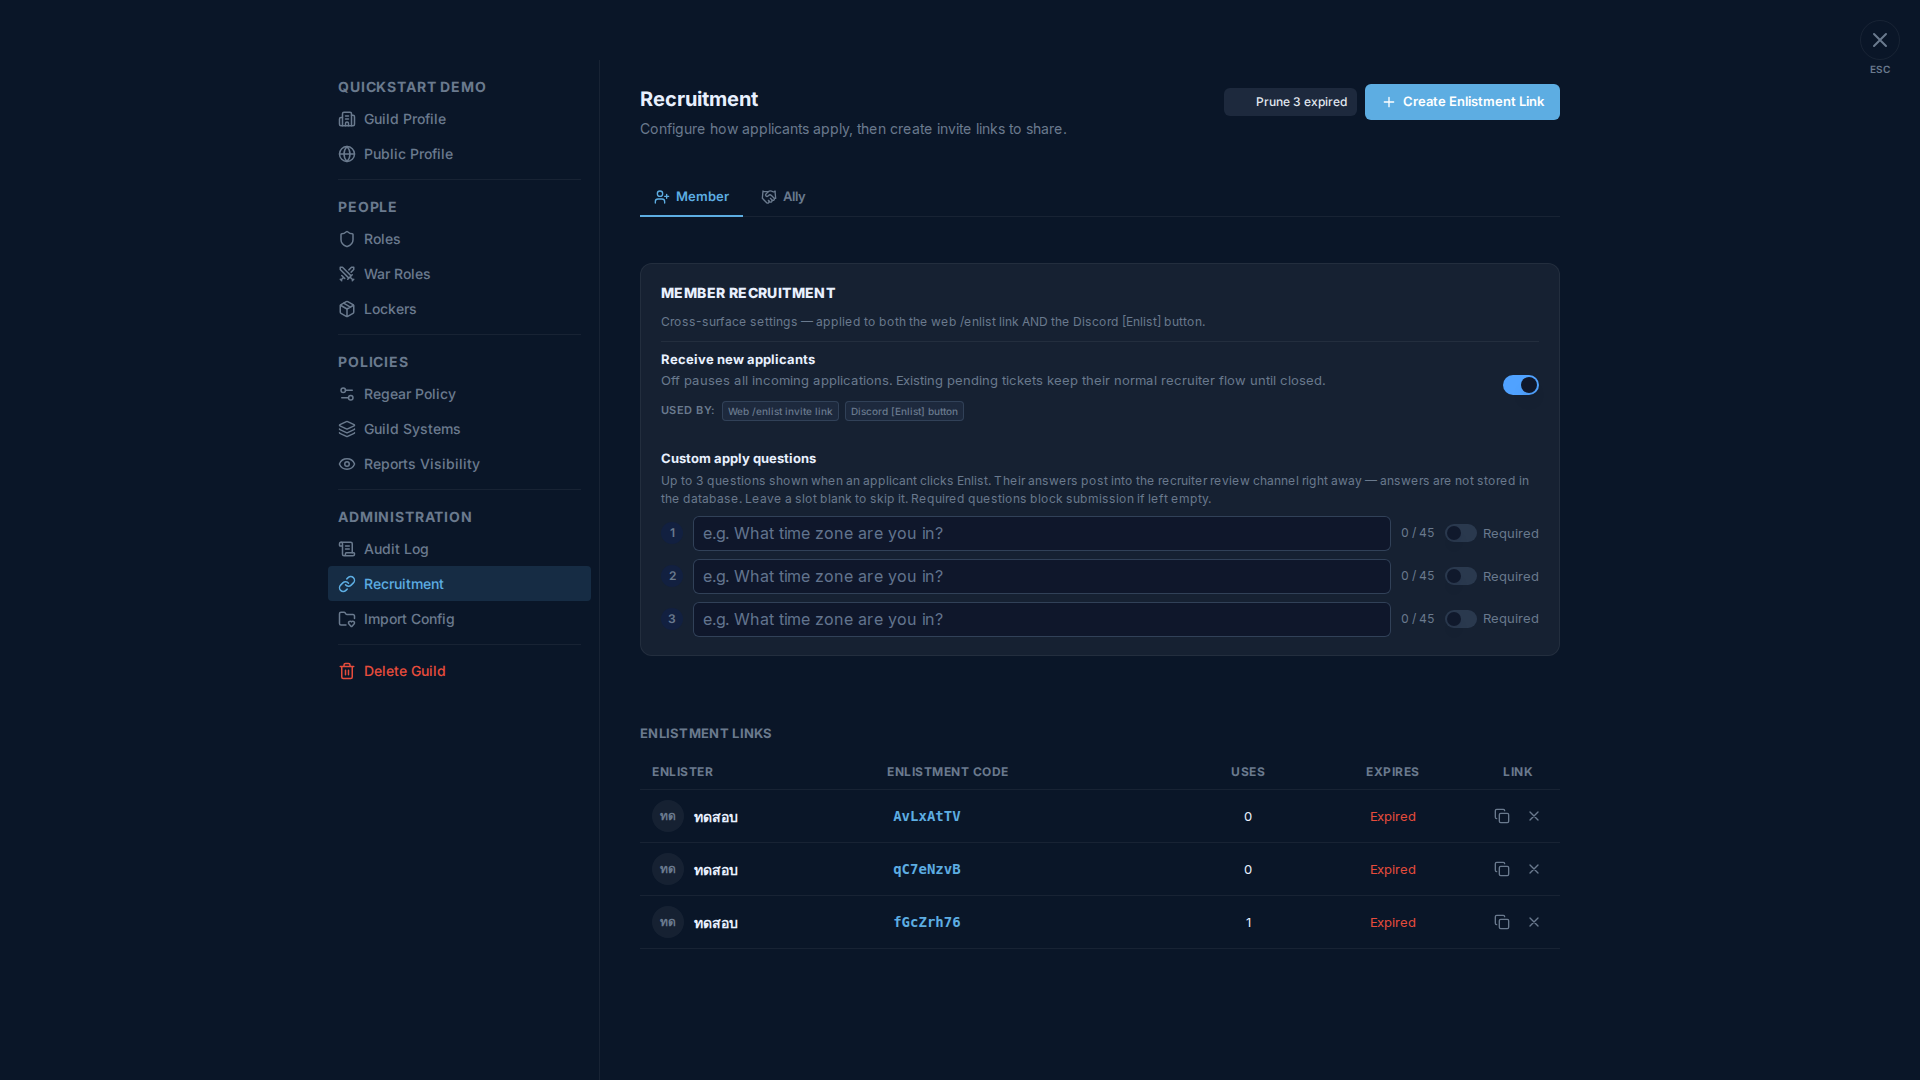Click enlistment code AvLxAtTV
This screenshot has width=1920, height=1080.
click(926, 816)
